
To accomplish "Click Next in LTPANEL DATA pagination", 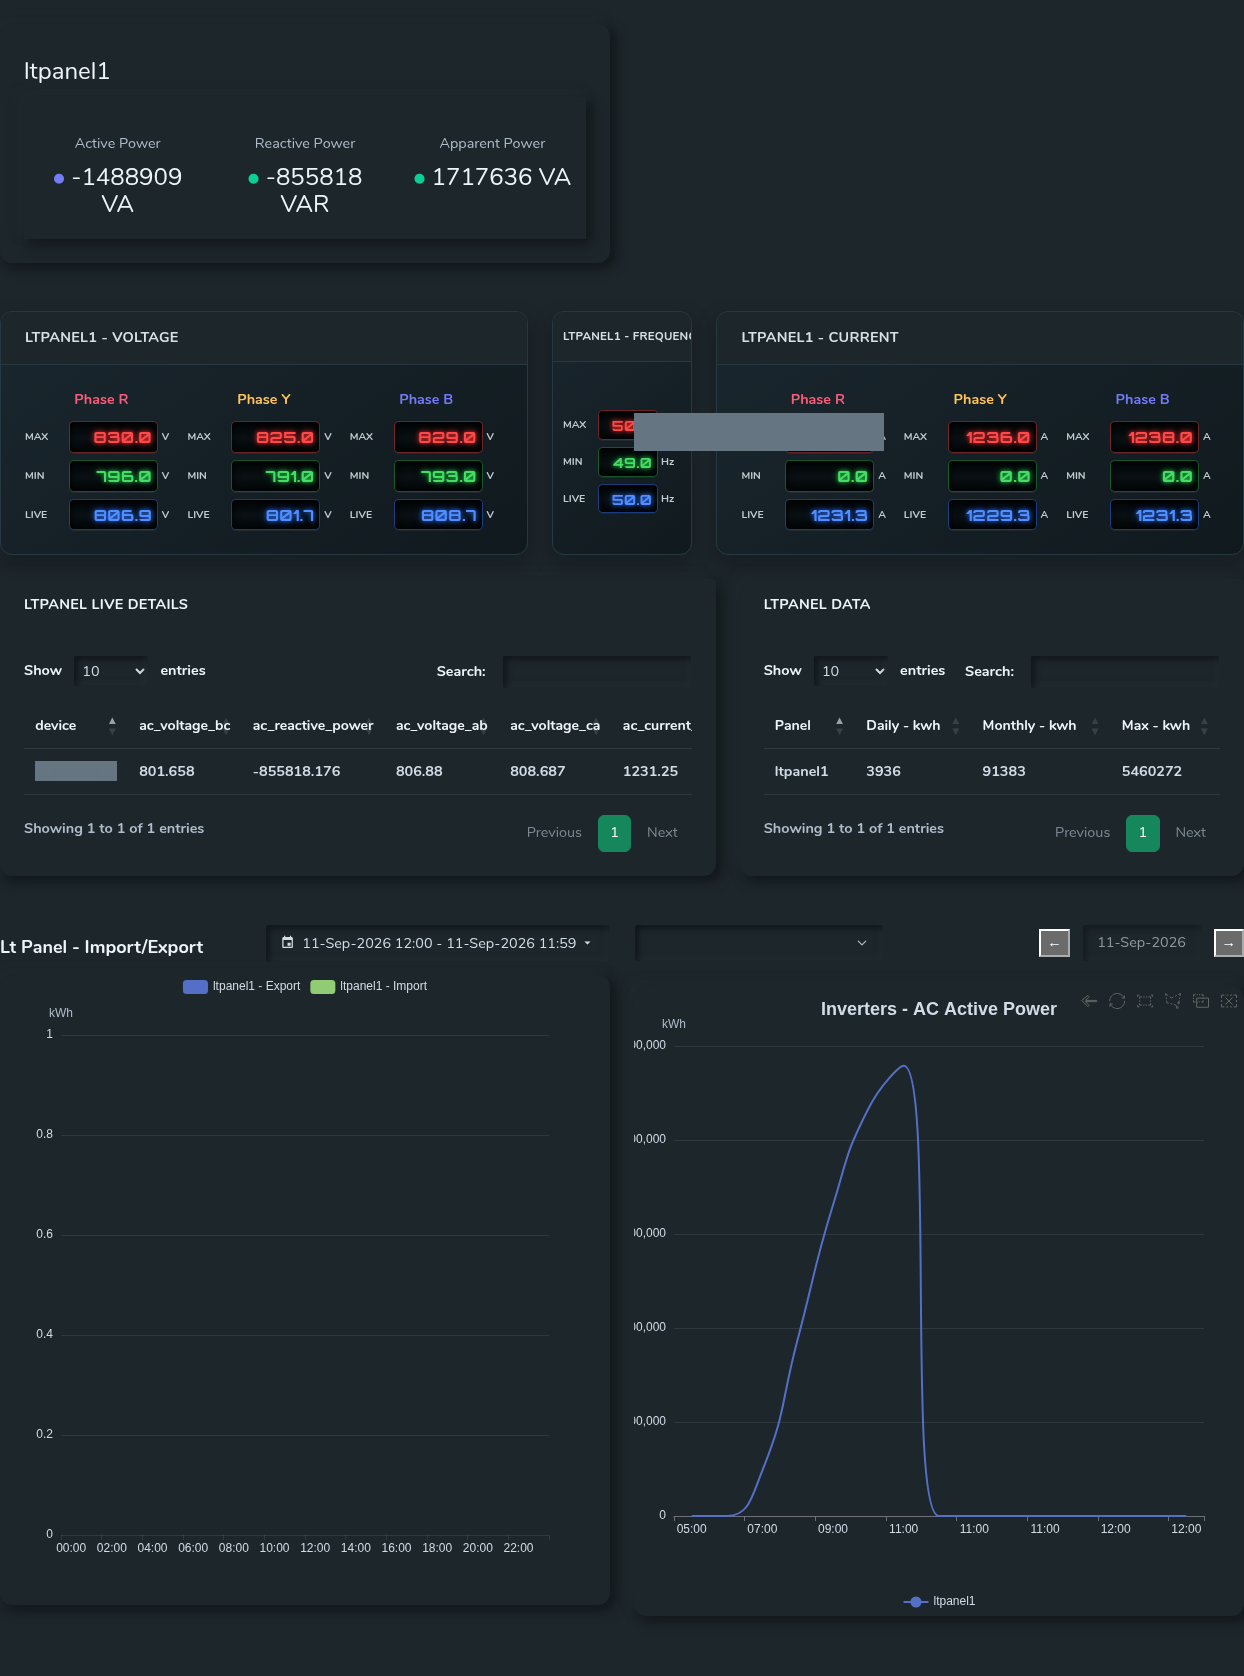I will point(1190,832).
